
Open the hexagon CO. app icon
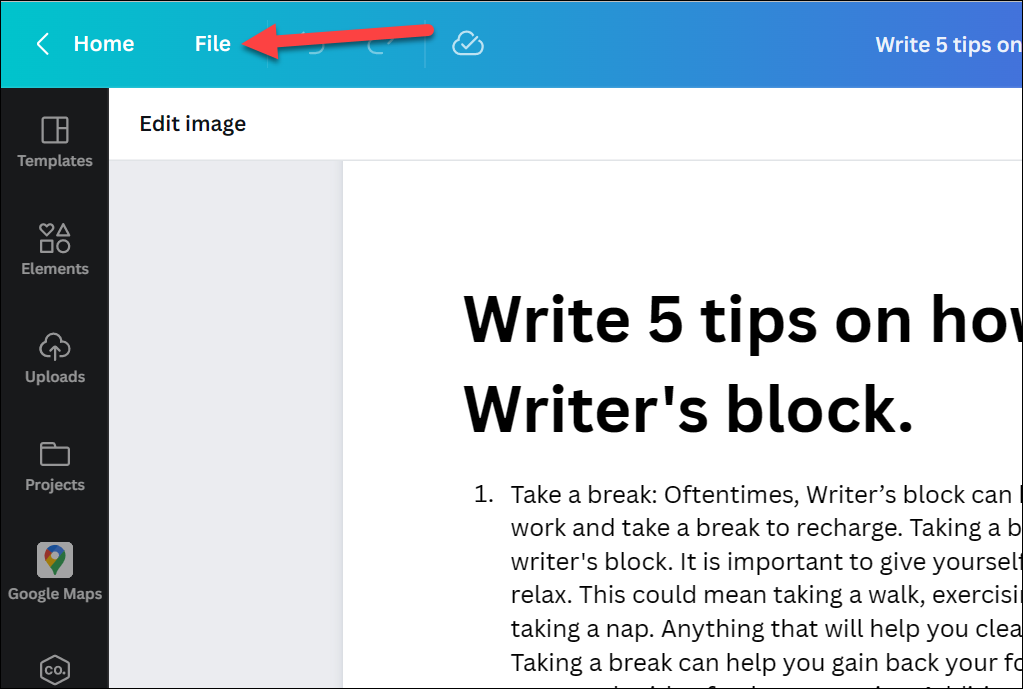click(x=55, y=669)
